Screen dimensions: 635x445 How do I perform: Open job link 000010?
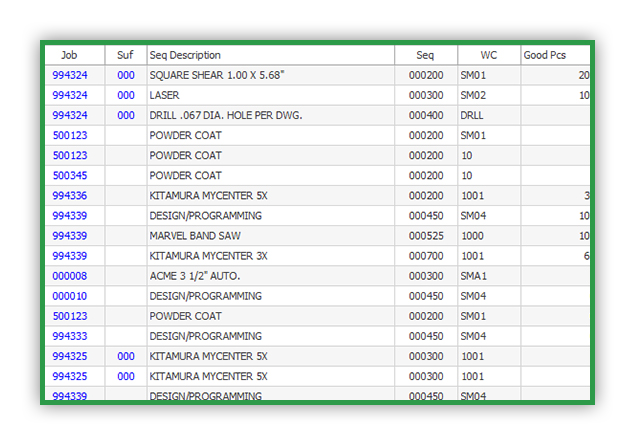70,296
